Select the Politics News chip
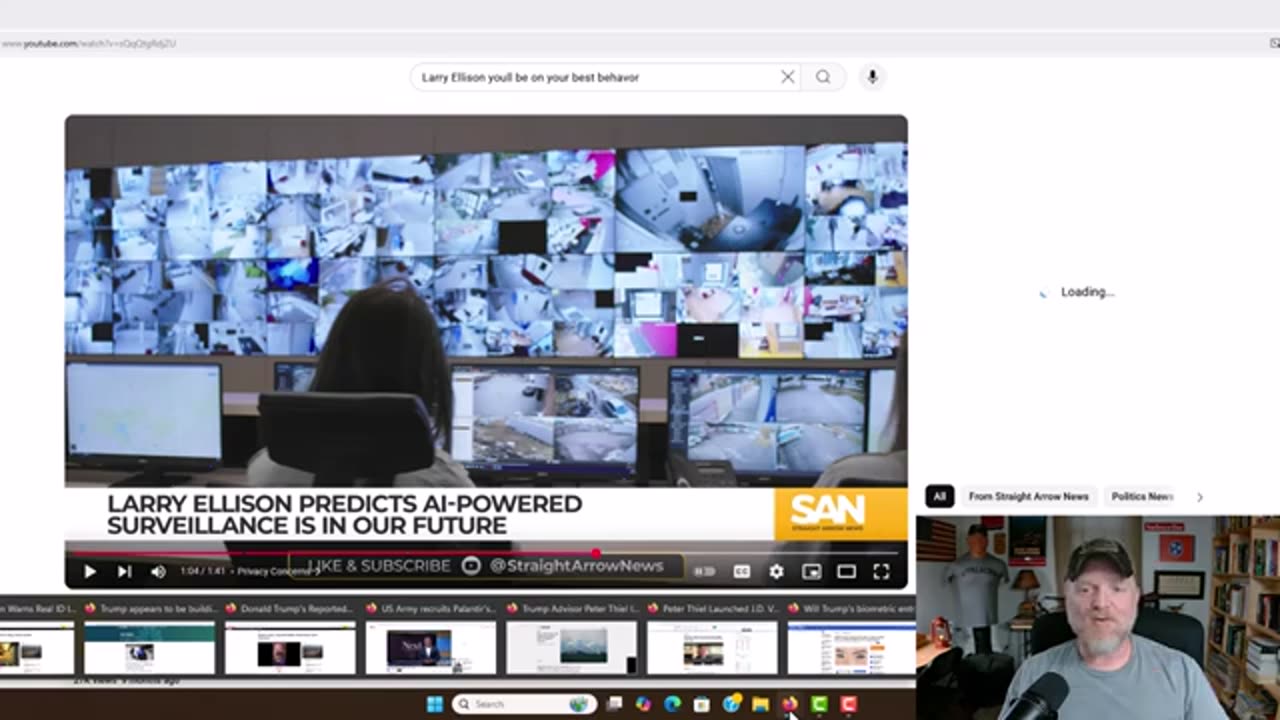The image size is (1280, 720). [1141, 496]
